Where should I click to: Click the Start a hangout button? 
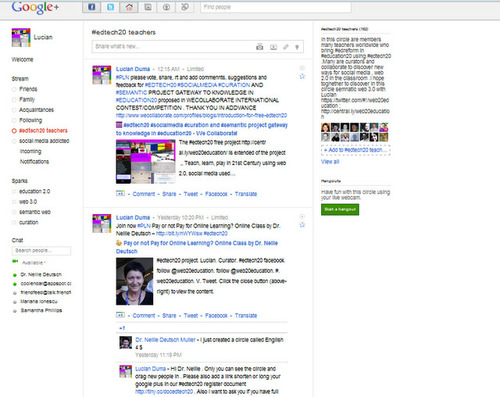[340, 209]
